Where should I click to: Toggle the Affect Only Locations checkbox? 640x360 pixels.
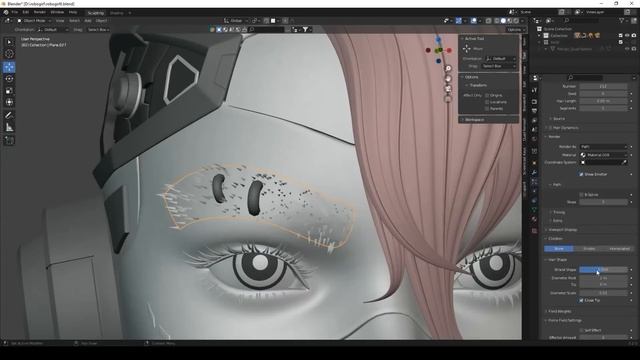click(x=487, y=102)
